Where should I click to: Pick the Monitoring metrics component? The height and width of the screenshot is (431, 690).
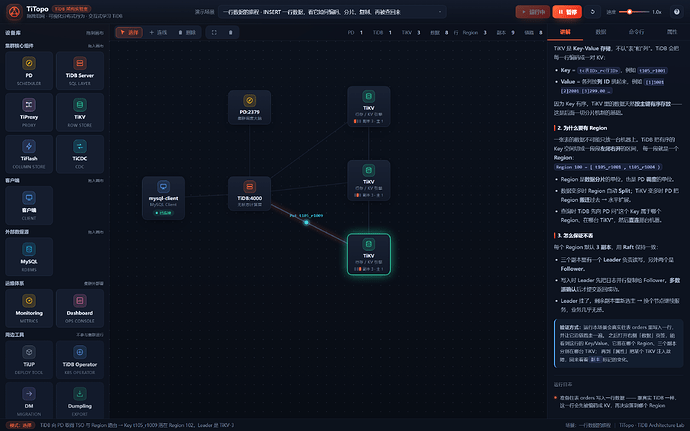coord(29,308)
